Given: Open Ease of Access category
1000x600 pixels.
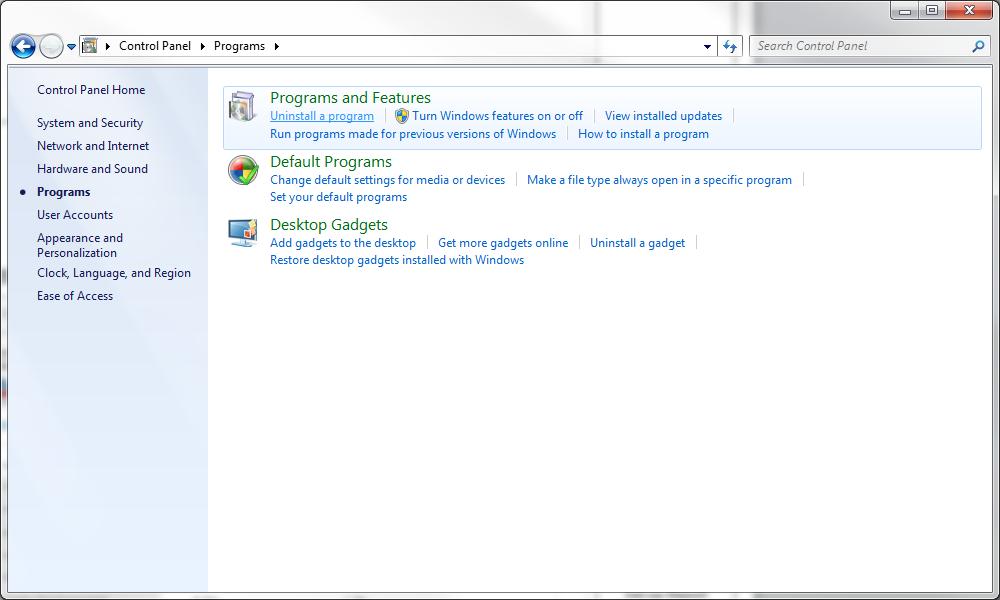Looking at the screenshot, I should coord(75,296).
